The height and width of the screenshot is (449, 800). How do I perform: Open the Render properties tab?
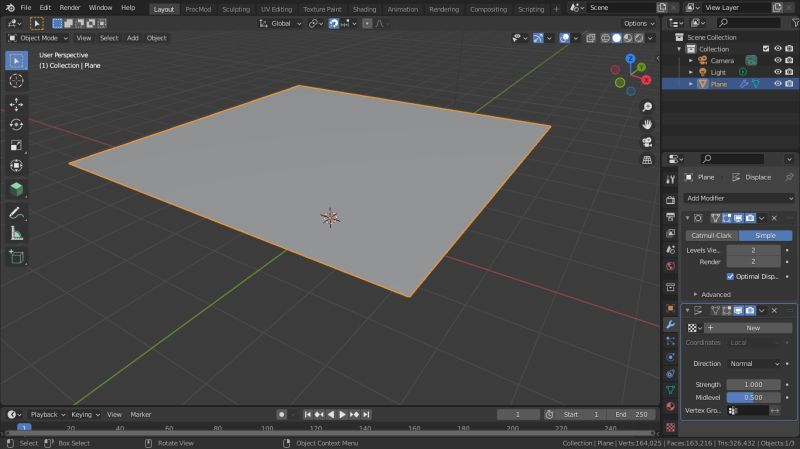[x=670, y=201]
